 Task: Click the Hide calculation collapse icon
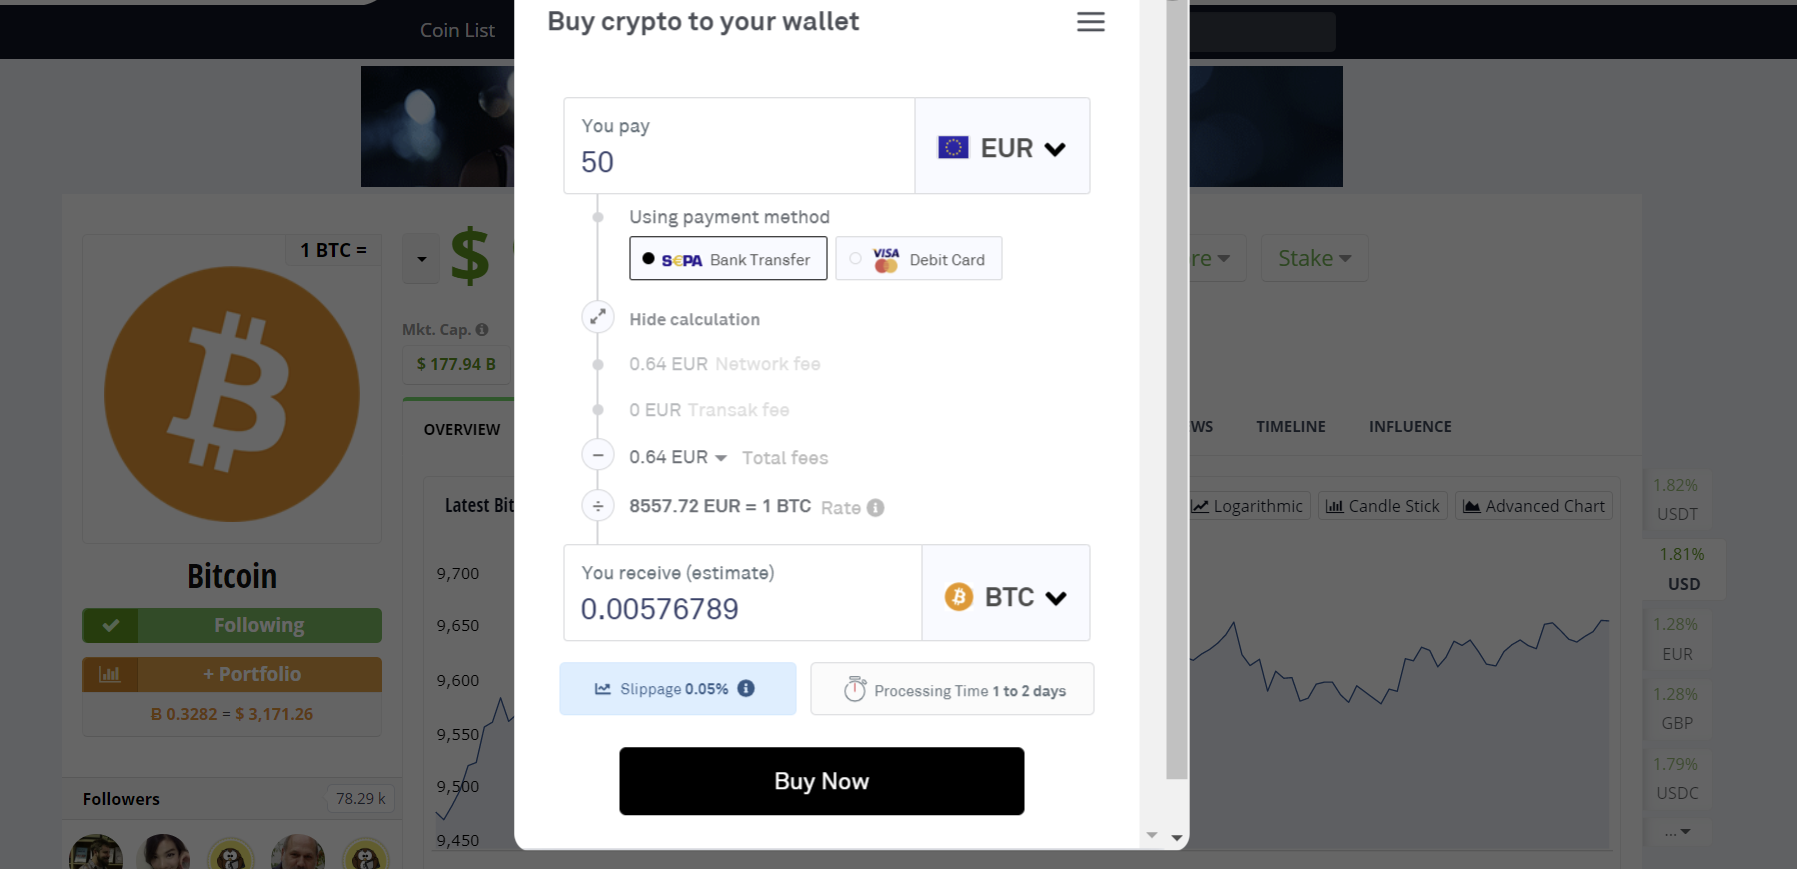pyautogui.click(x=598, y=317)
